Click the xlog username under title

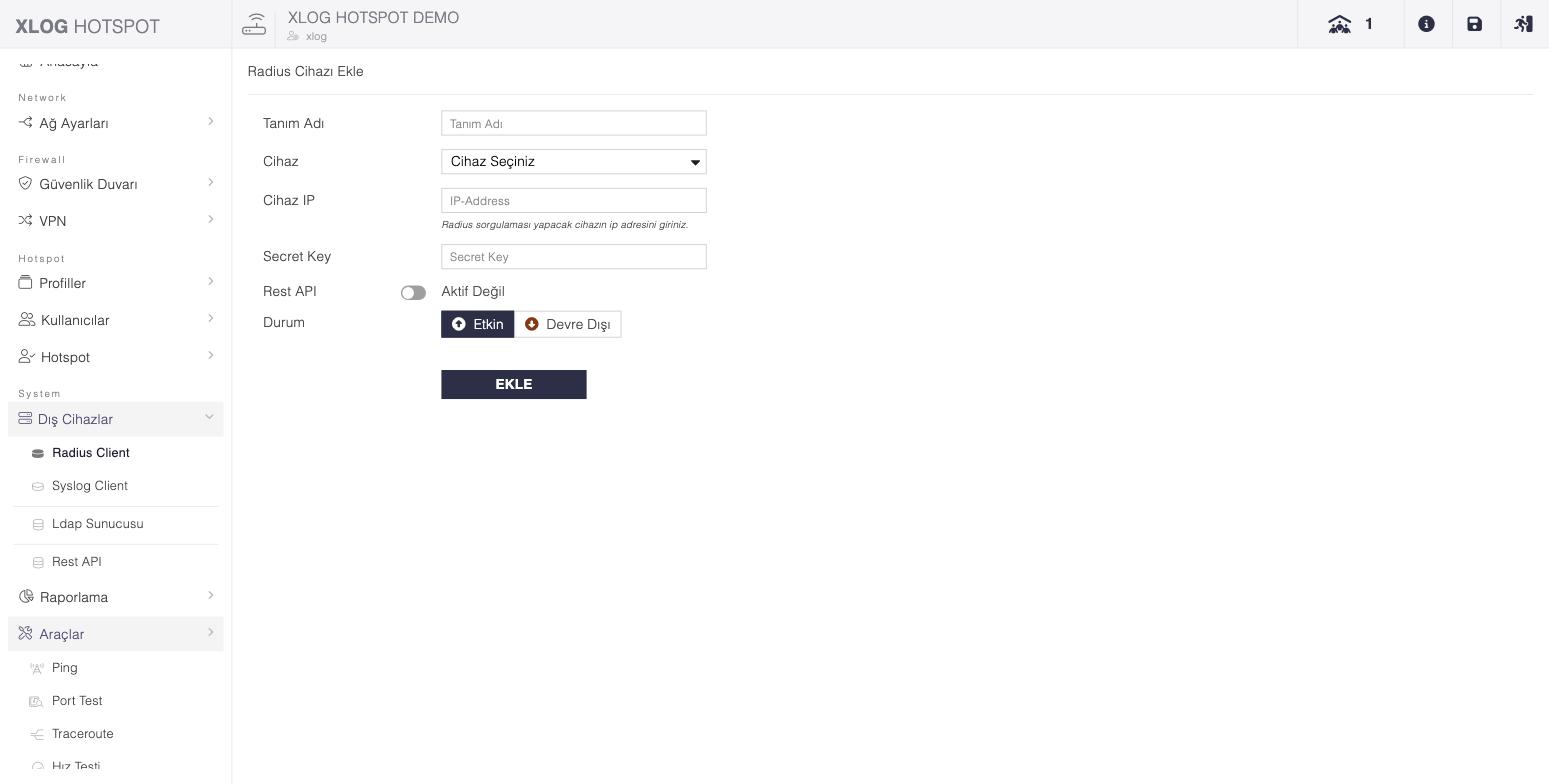(x=316, y=36)
